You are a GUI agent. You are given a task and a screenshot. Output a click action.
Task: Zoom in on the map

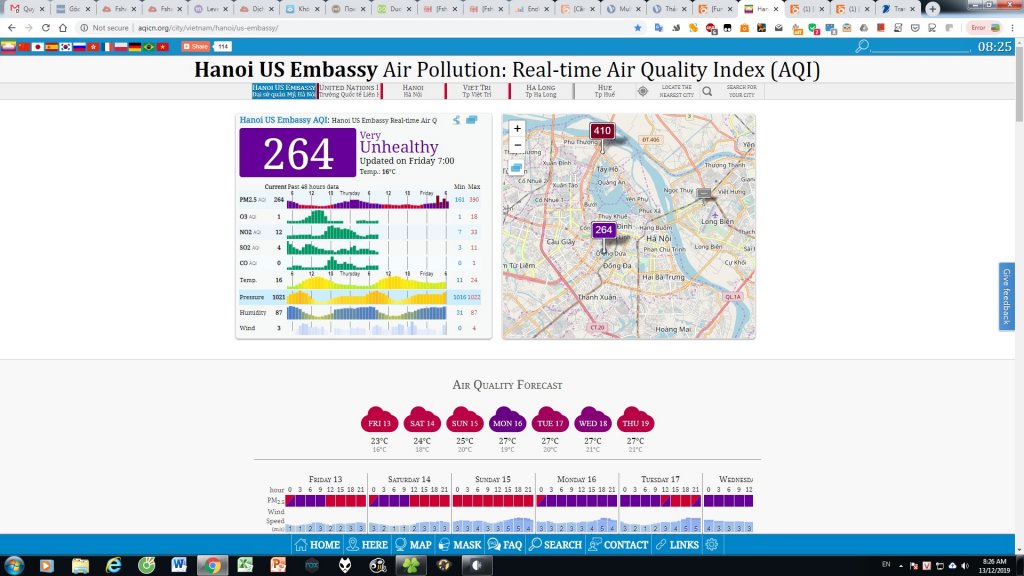517,129
